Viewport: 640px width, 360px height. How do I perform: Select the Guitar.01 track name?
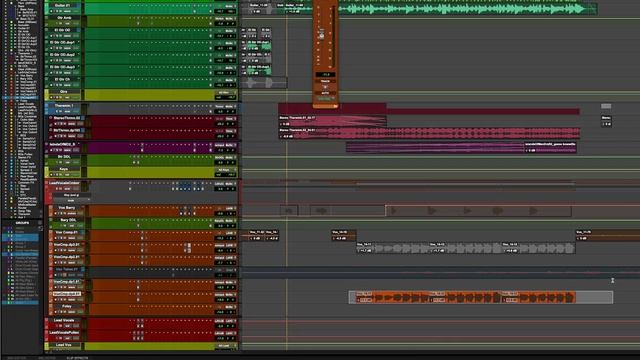(x=63, y=6)
